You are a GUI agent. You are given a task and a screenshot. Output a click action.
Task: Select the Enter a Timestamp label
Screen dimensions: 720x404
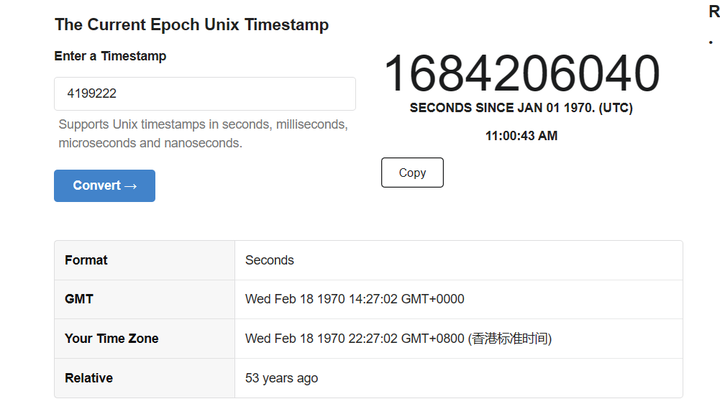point(110,56)
